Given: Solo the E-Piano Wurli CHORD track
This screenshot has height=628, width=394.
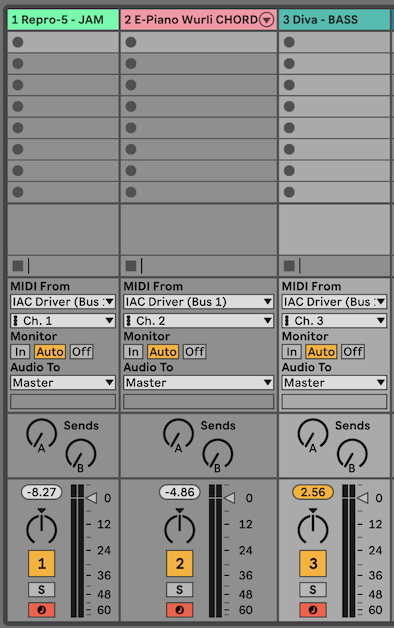Looking at the screenshot, I should pos(179,590).
